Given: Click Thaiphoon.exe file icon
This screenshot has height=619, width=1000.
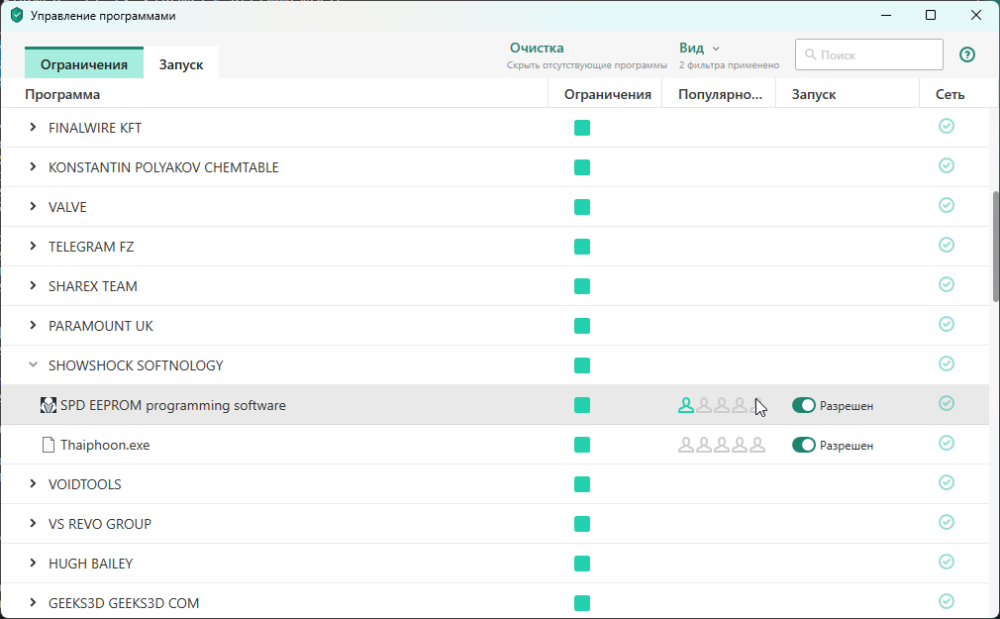Looking at the screenshot, I should pyautogui.click(x=48, y=445).
